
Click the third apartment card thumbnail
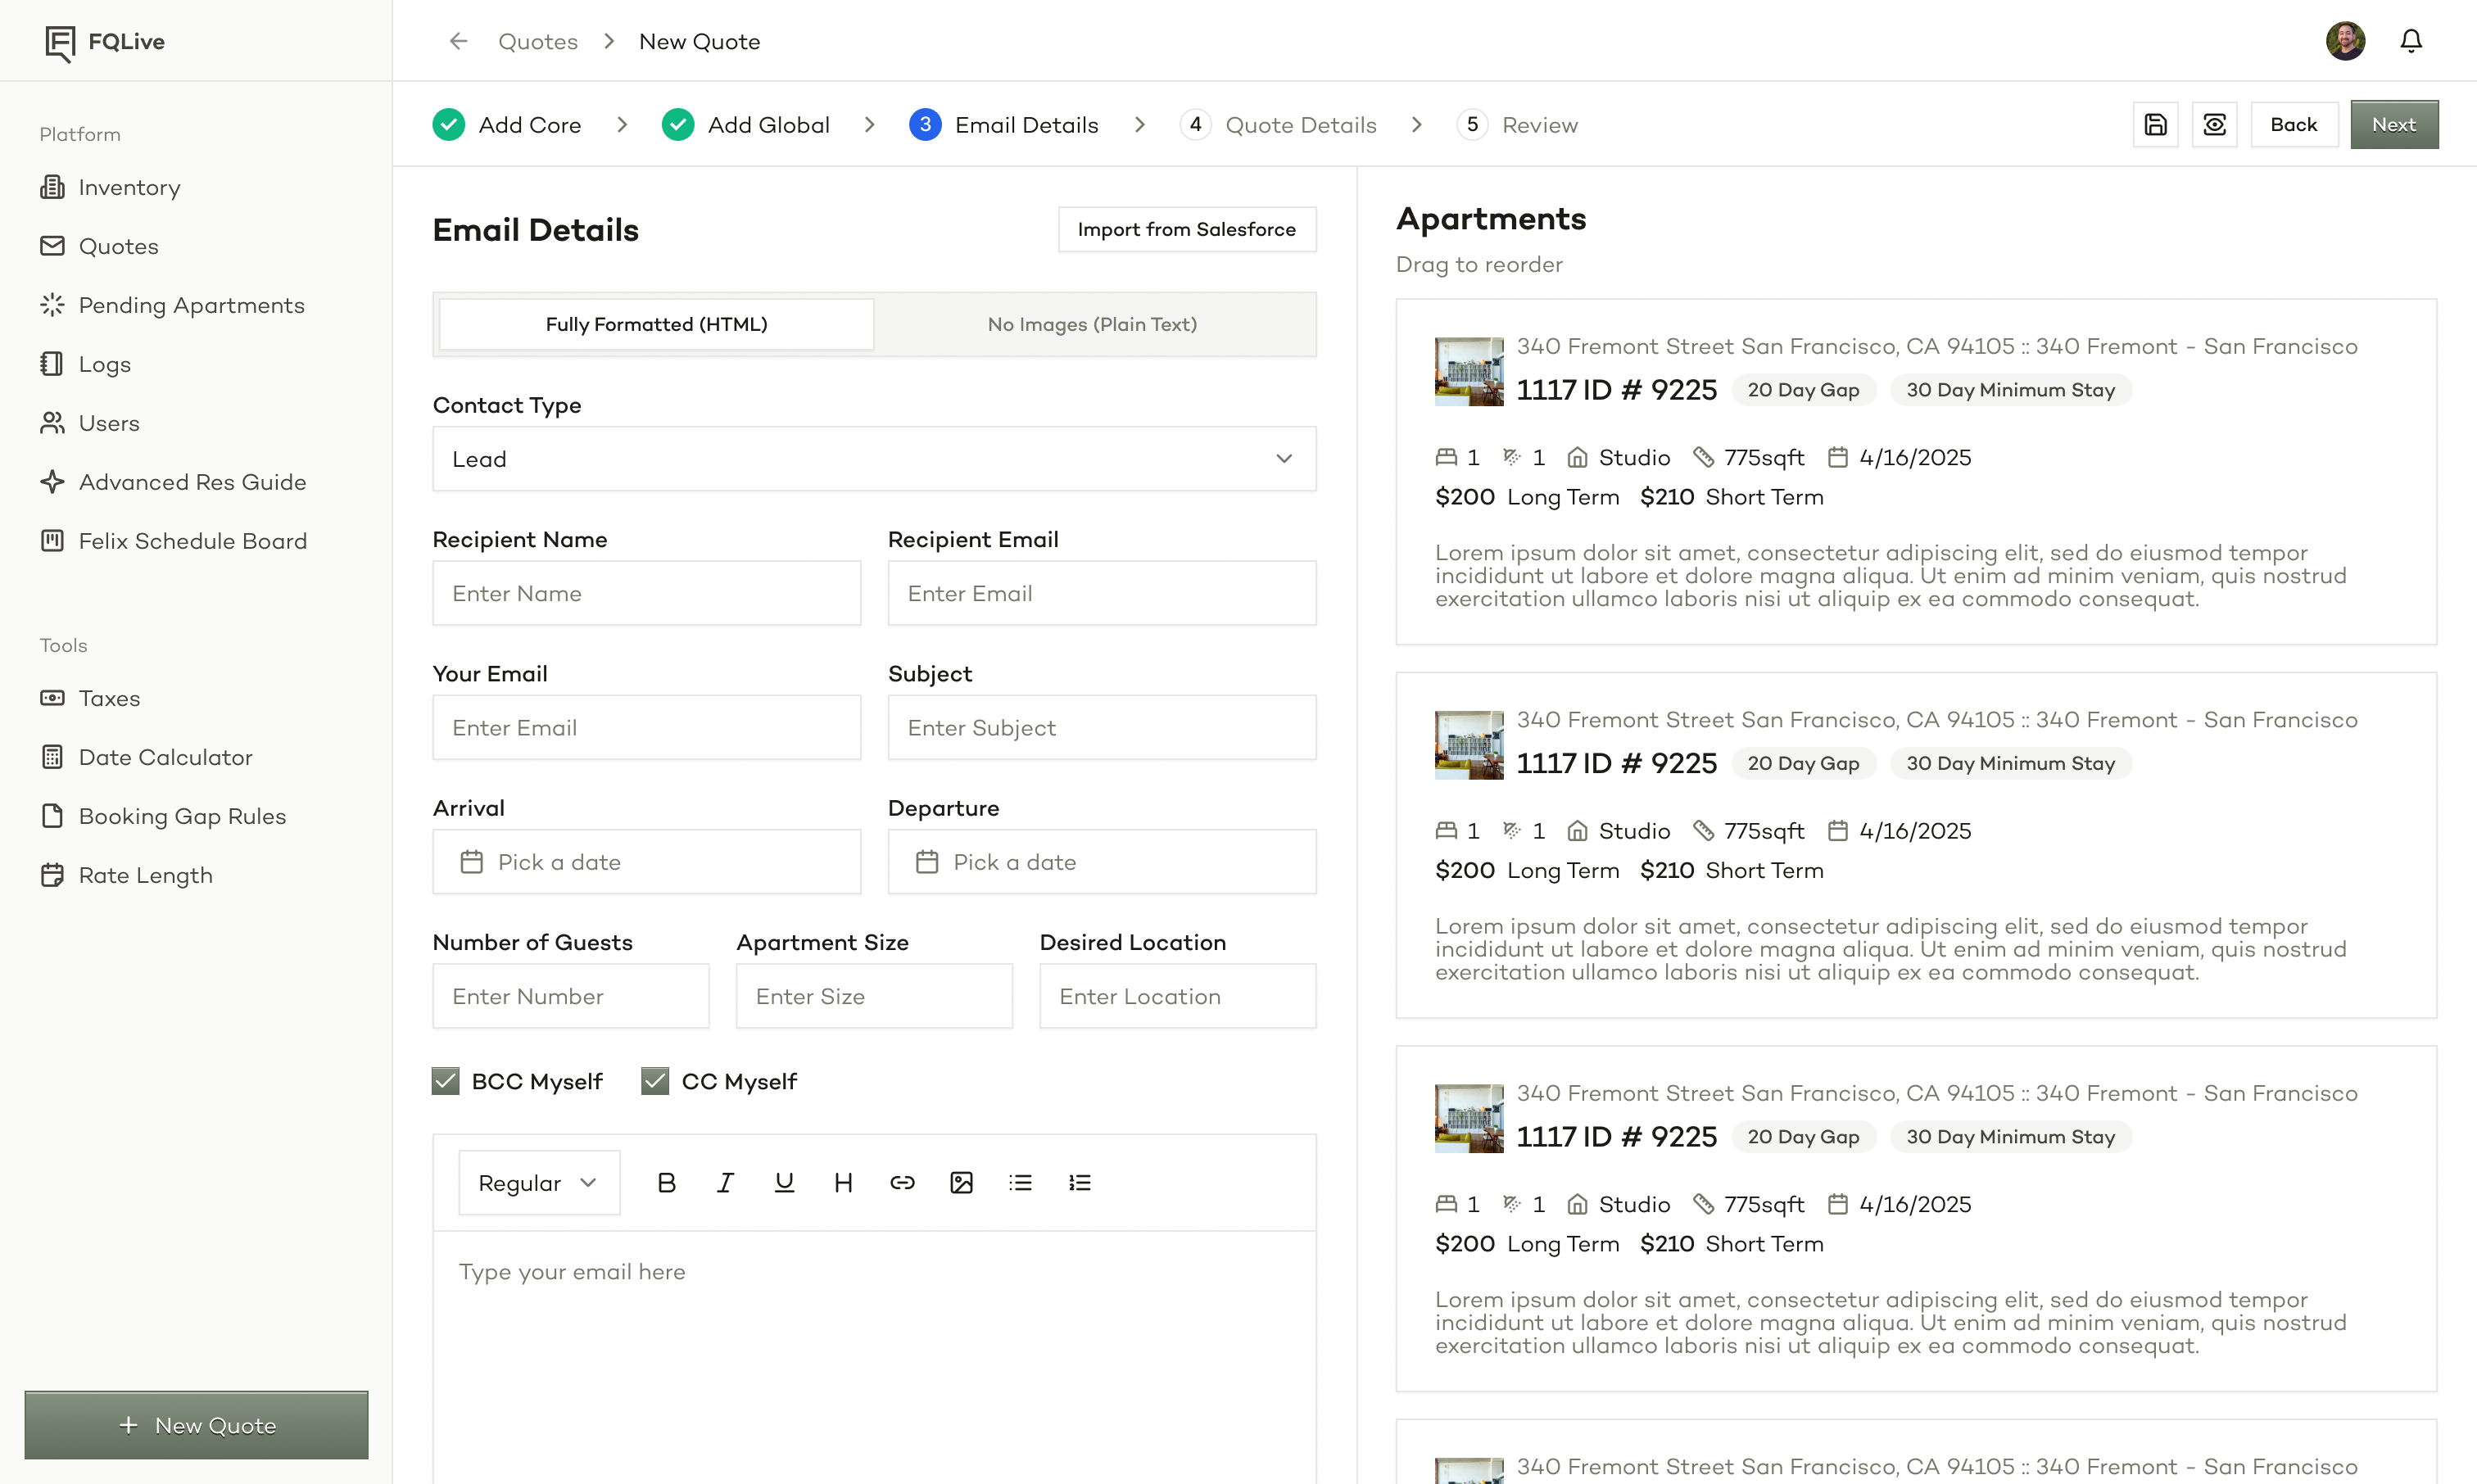(x=1469, y=1118)
